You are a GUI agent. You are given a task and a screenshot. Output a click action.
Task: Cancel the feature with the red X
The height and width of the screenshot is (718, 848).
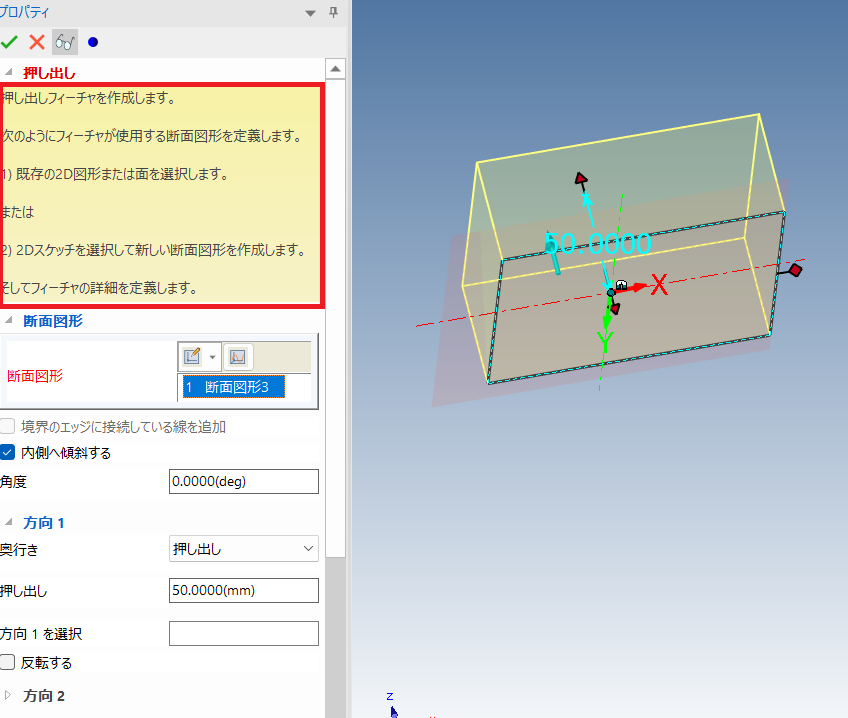(36, 41)
